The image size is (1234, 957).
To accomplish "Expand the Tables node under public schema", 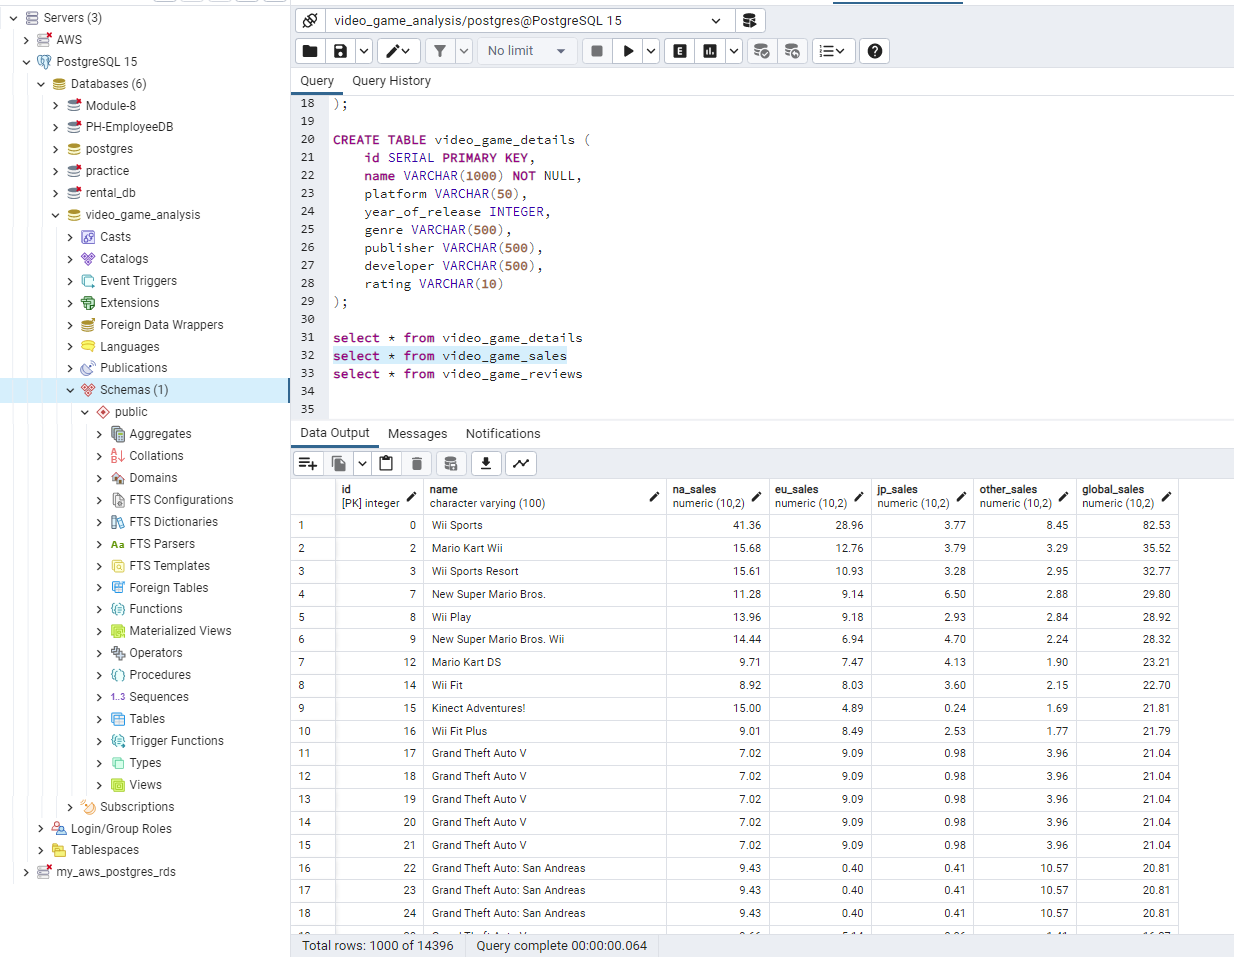I will coord(99,718).
